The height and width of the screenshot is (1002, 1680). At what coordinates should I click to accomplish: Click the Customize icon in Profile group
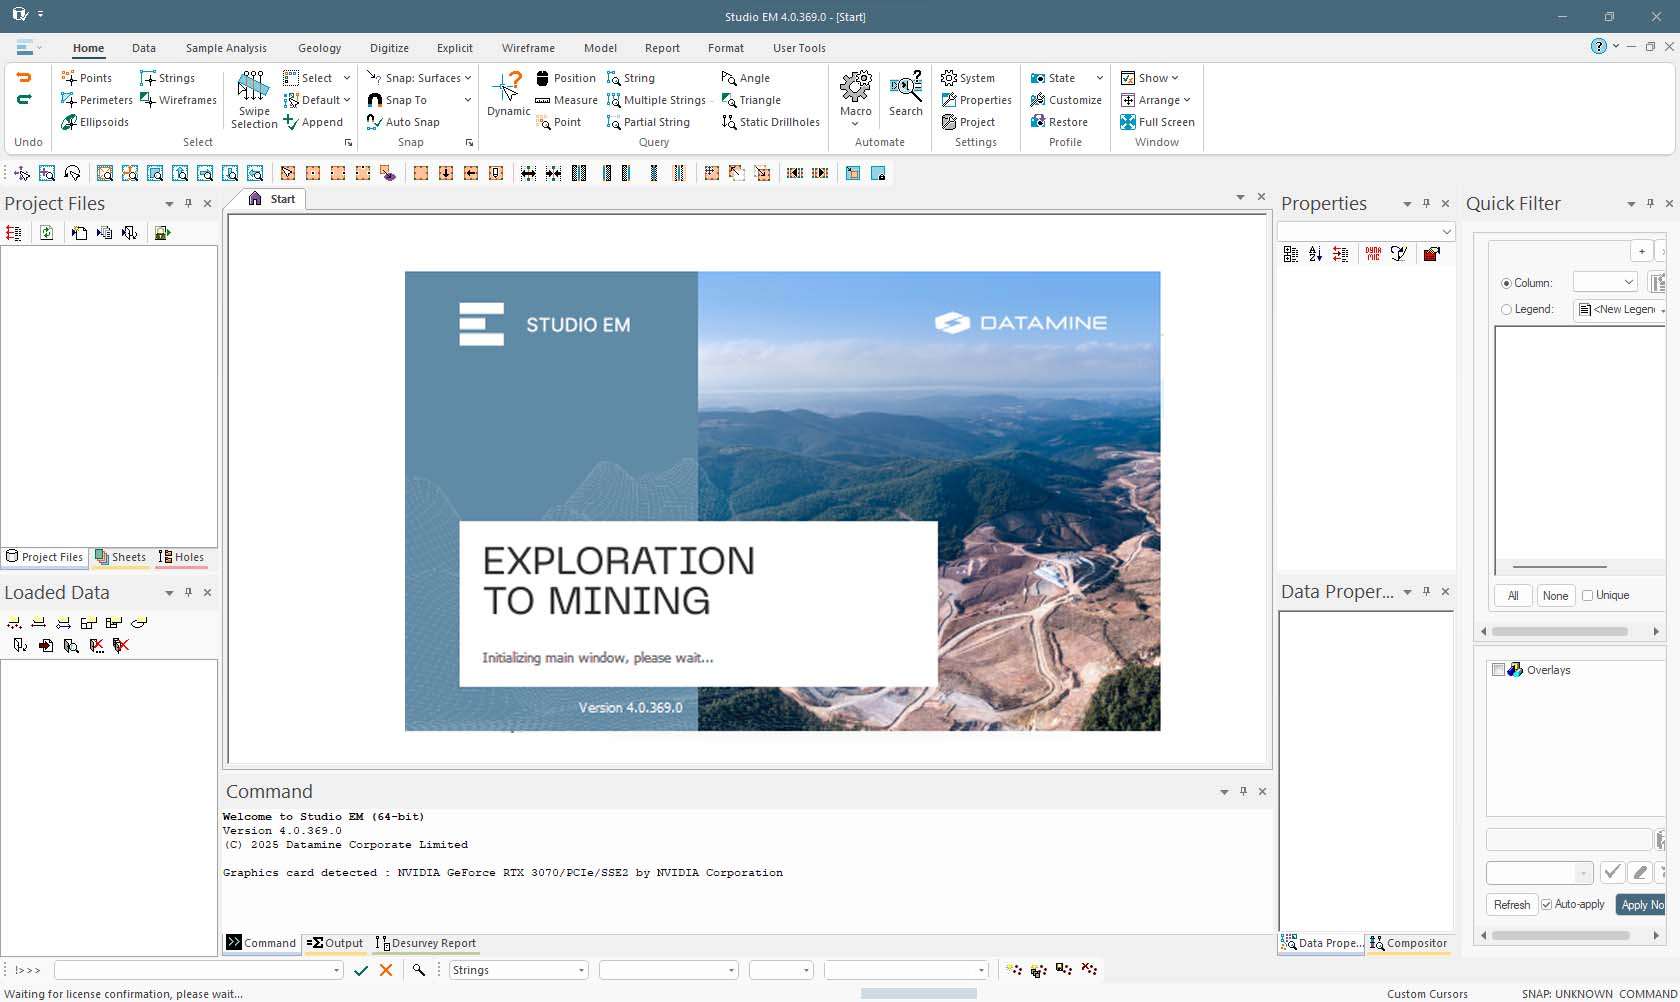(x=1065, y=100)
